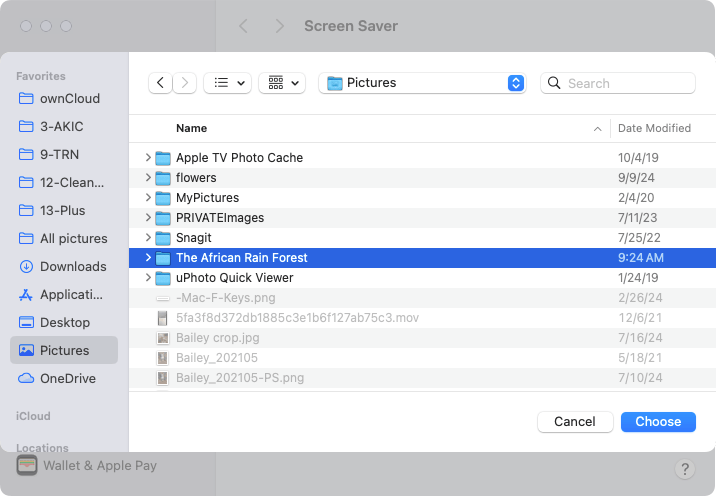Click the Choose button
The image size is (716, 496).
point(658,422)
